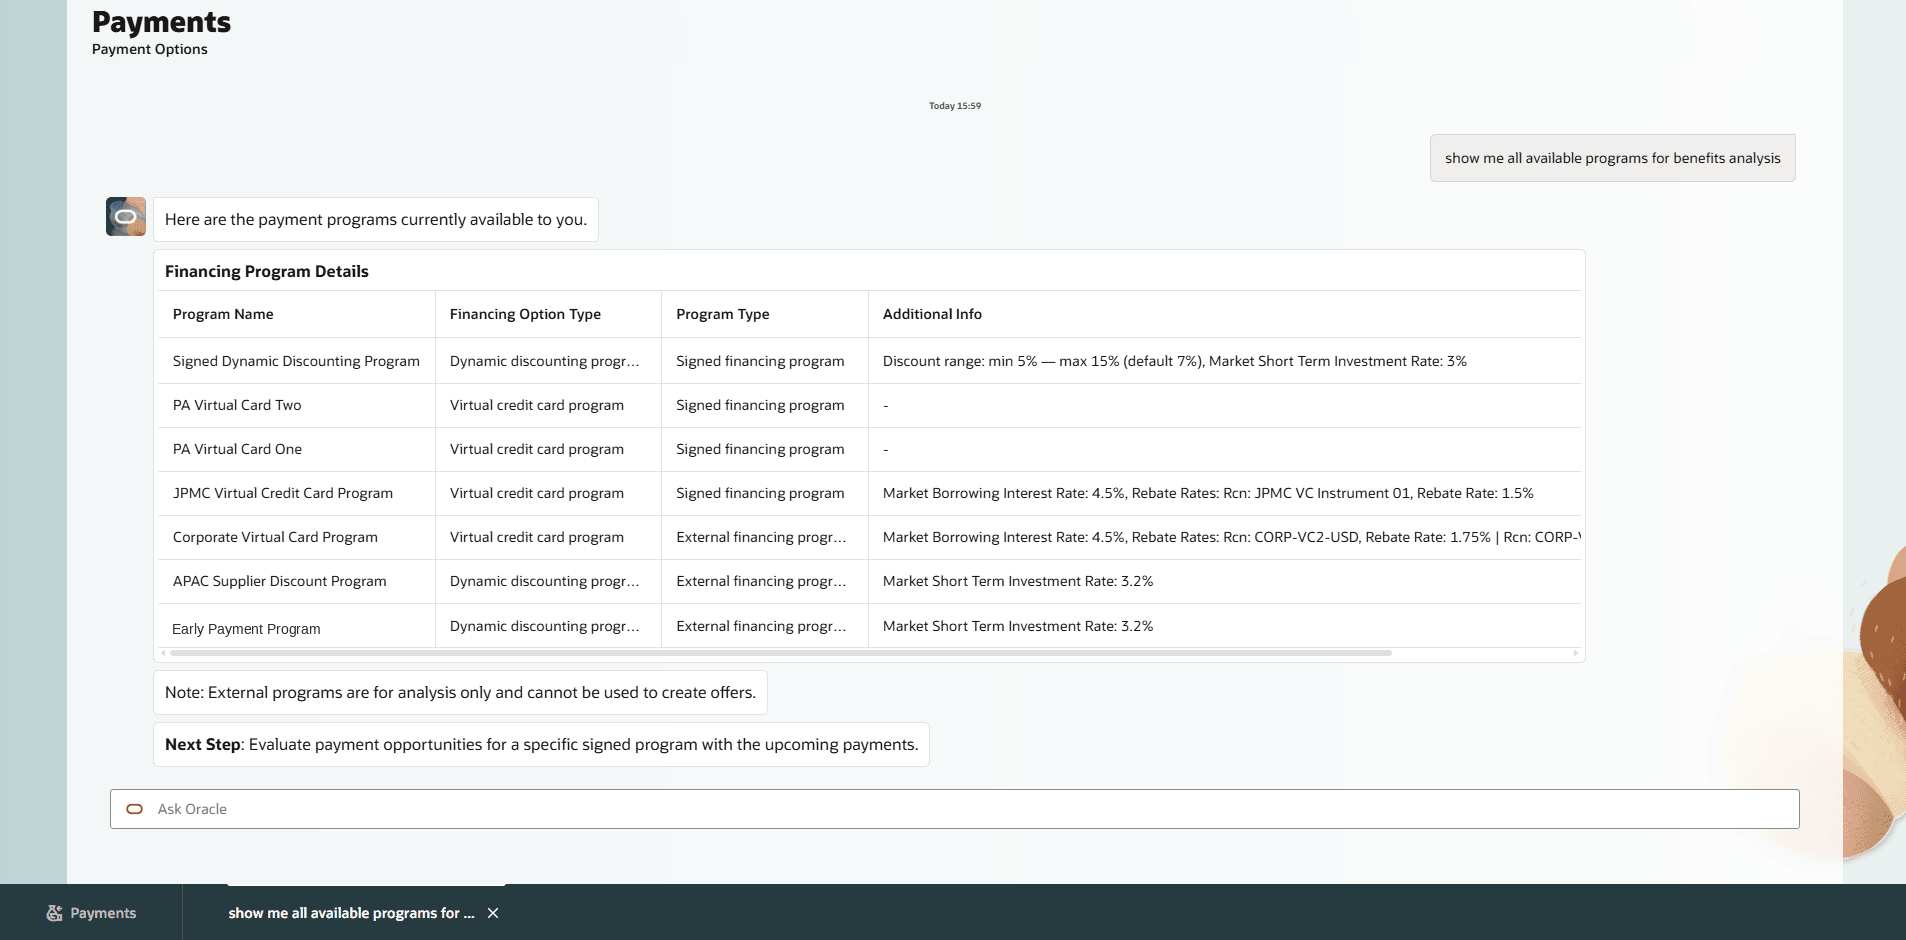Click APAC row's Investment Rate 3.2% cell

[1225, 581]
